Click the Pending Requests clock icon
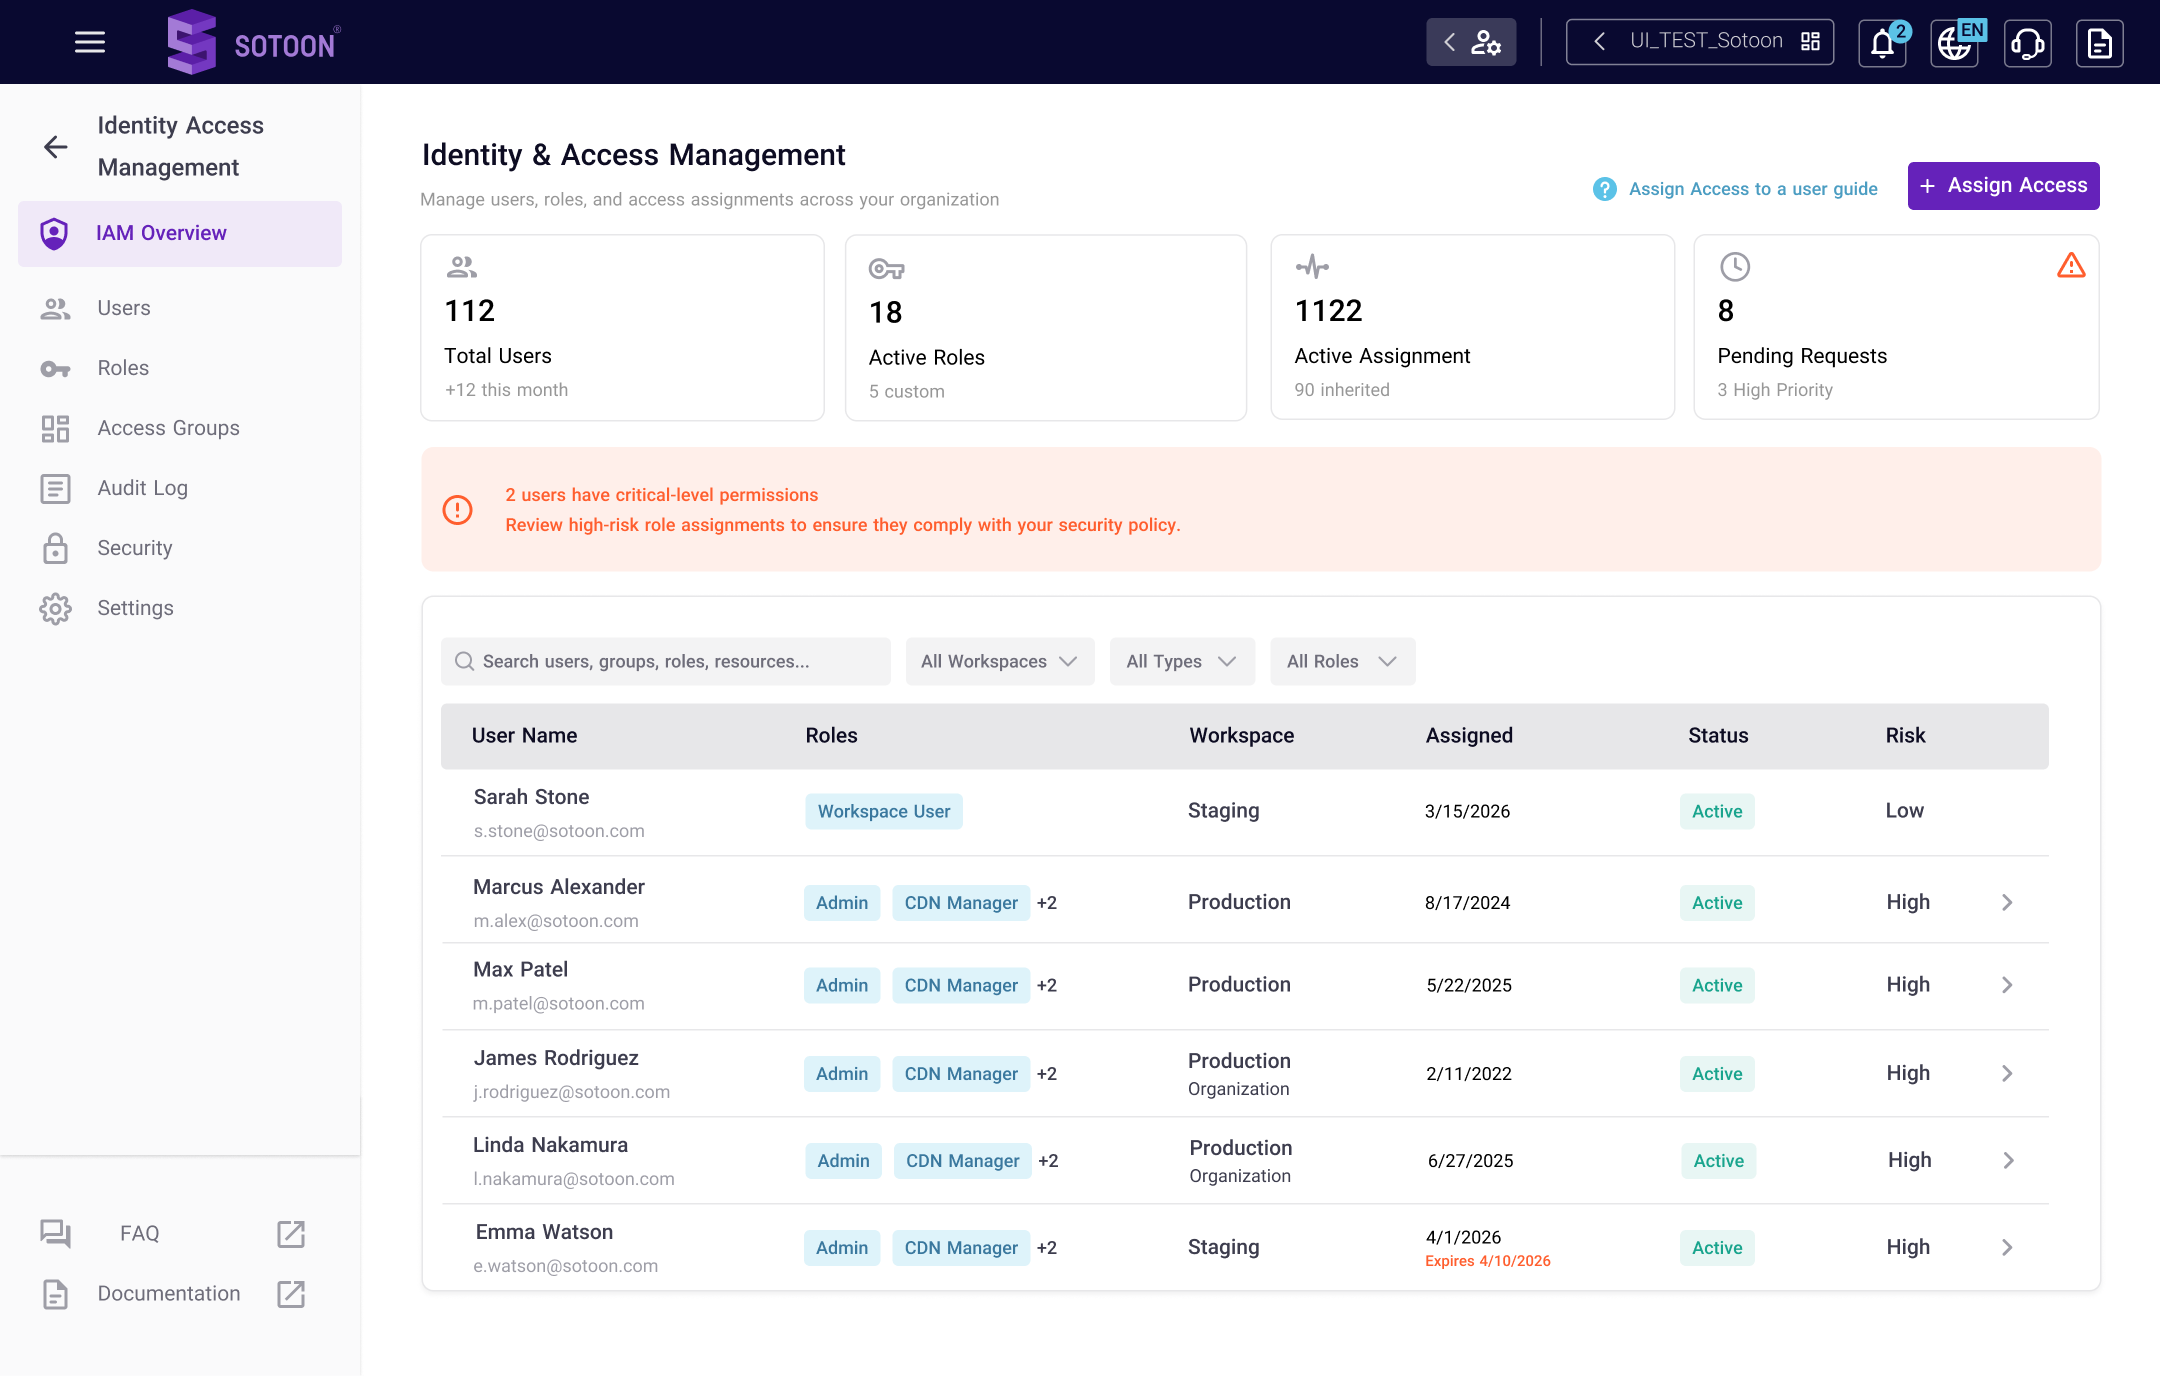 pos(1734,267)
